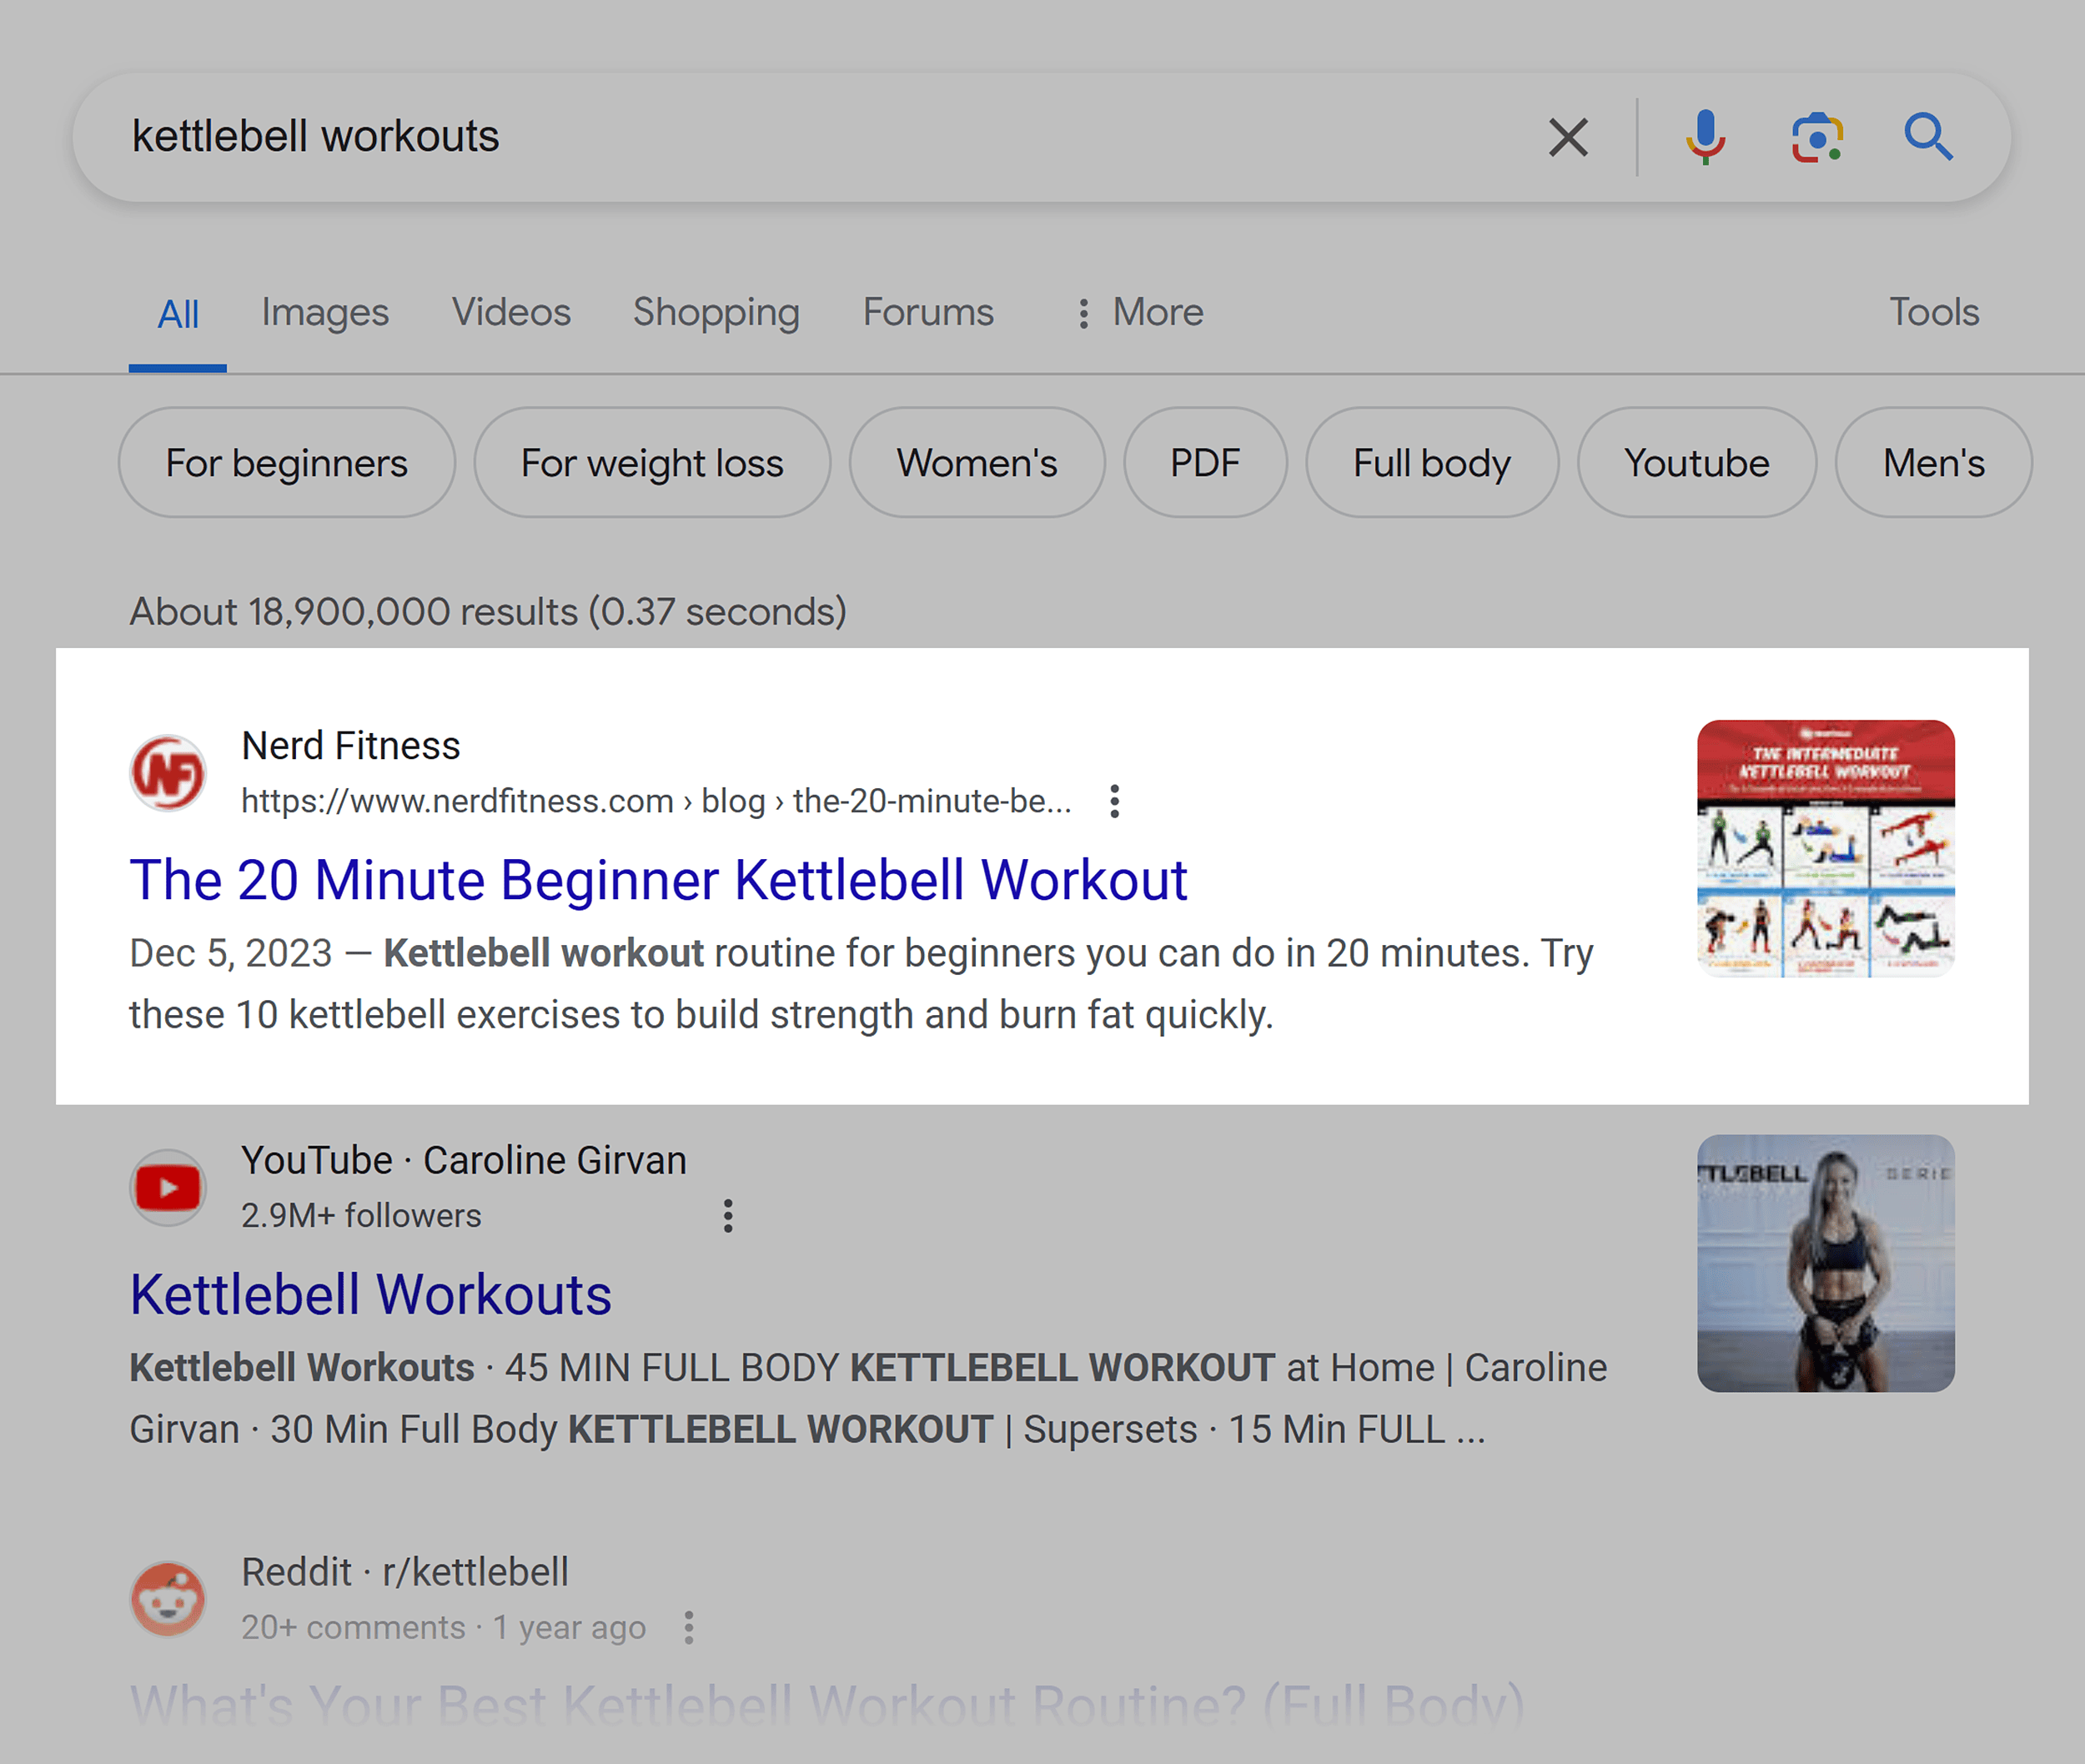Clear the search query with the X icon
The height and width of the screenshot is (1764, 2085).
[x=1567, y=136]
